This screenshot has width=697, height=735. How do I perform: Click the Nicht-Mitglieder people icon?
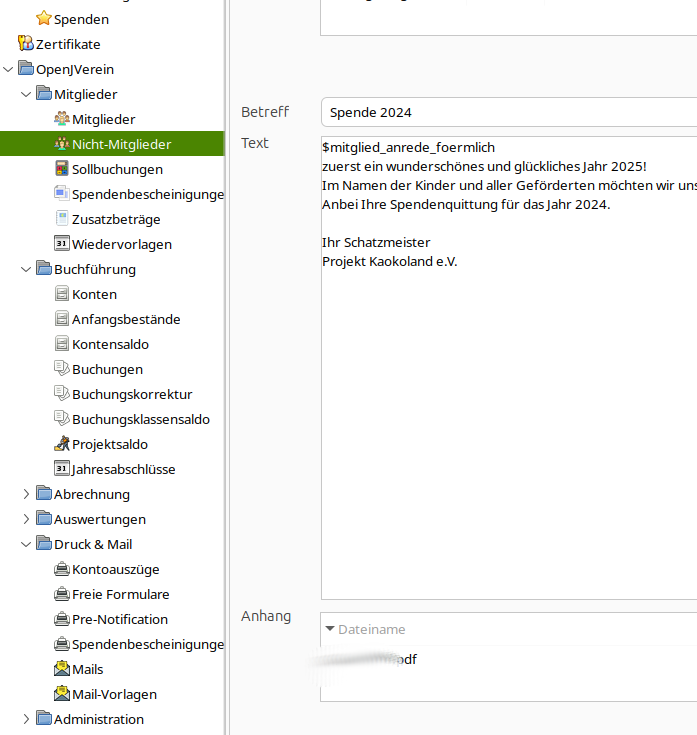62,143
